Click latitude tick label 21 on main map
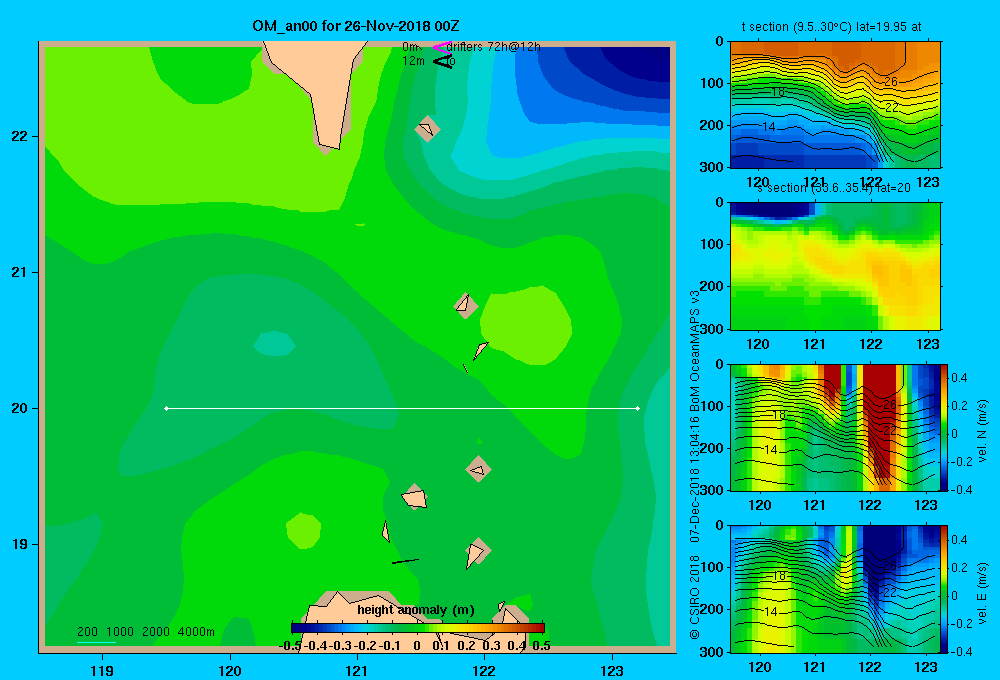The width and height of the screenshot is (1000, 680). 20,272
